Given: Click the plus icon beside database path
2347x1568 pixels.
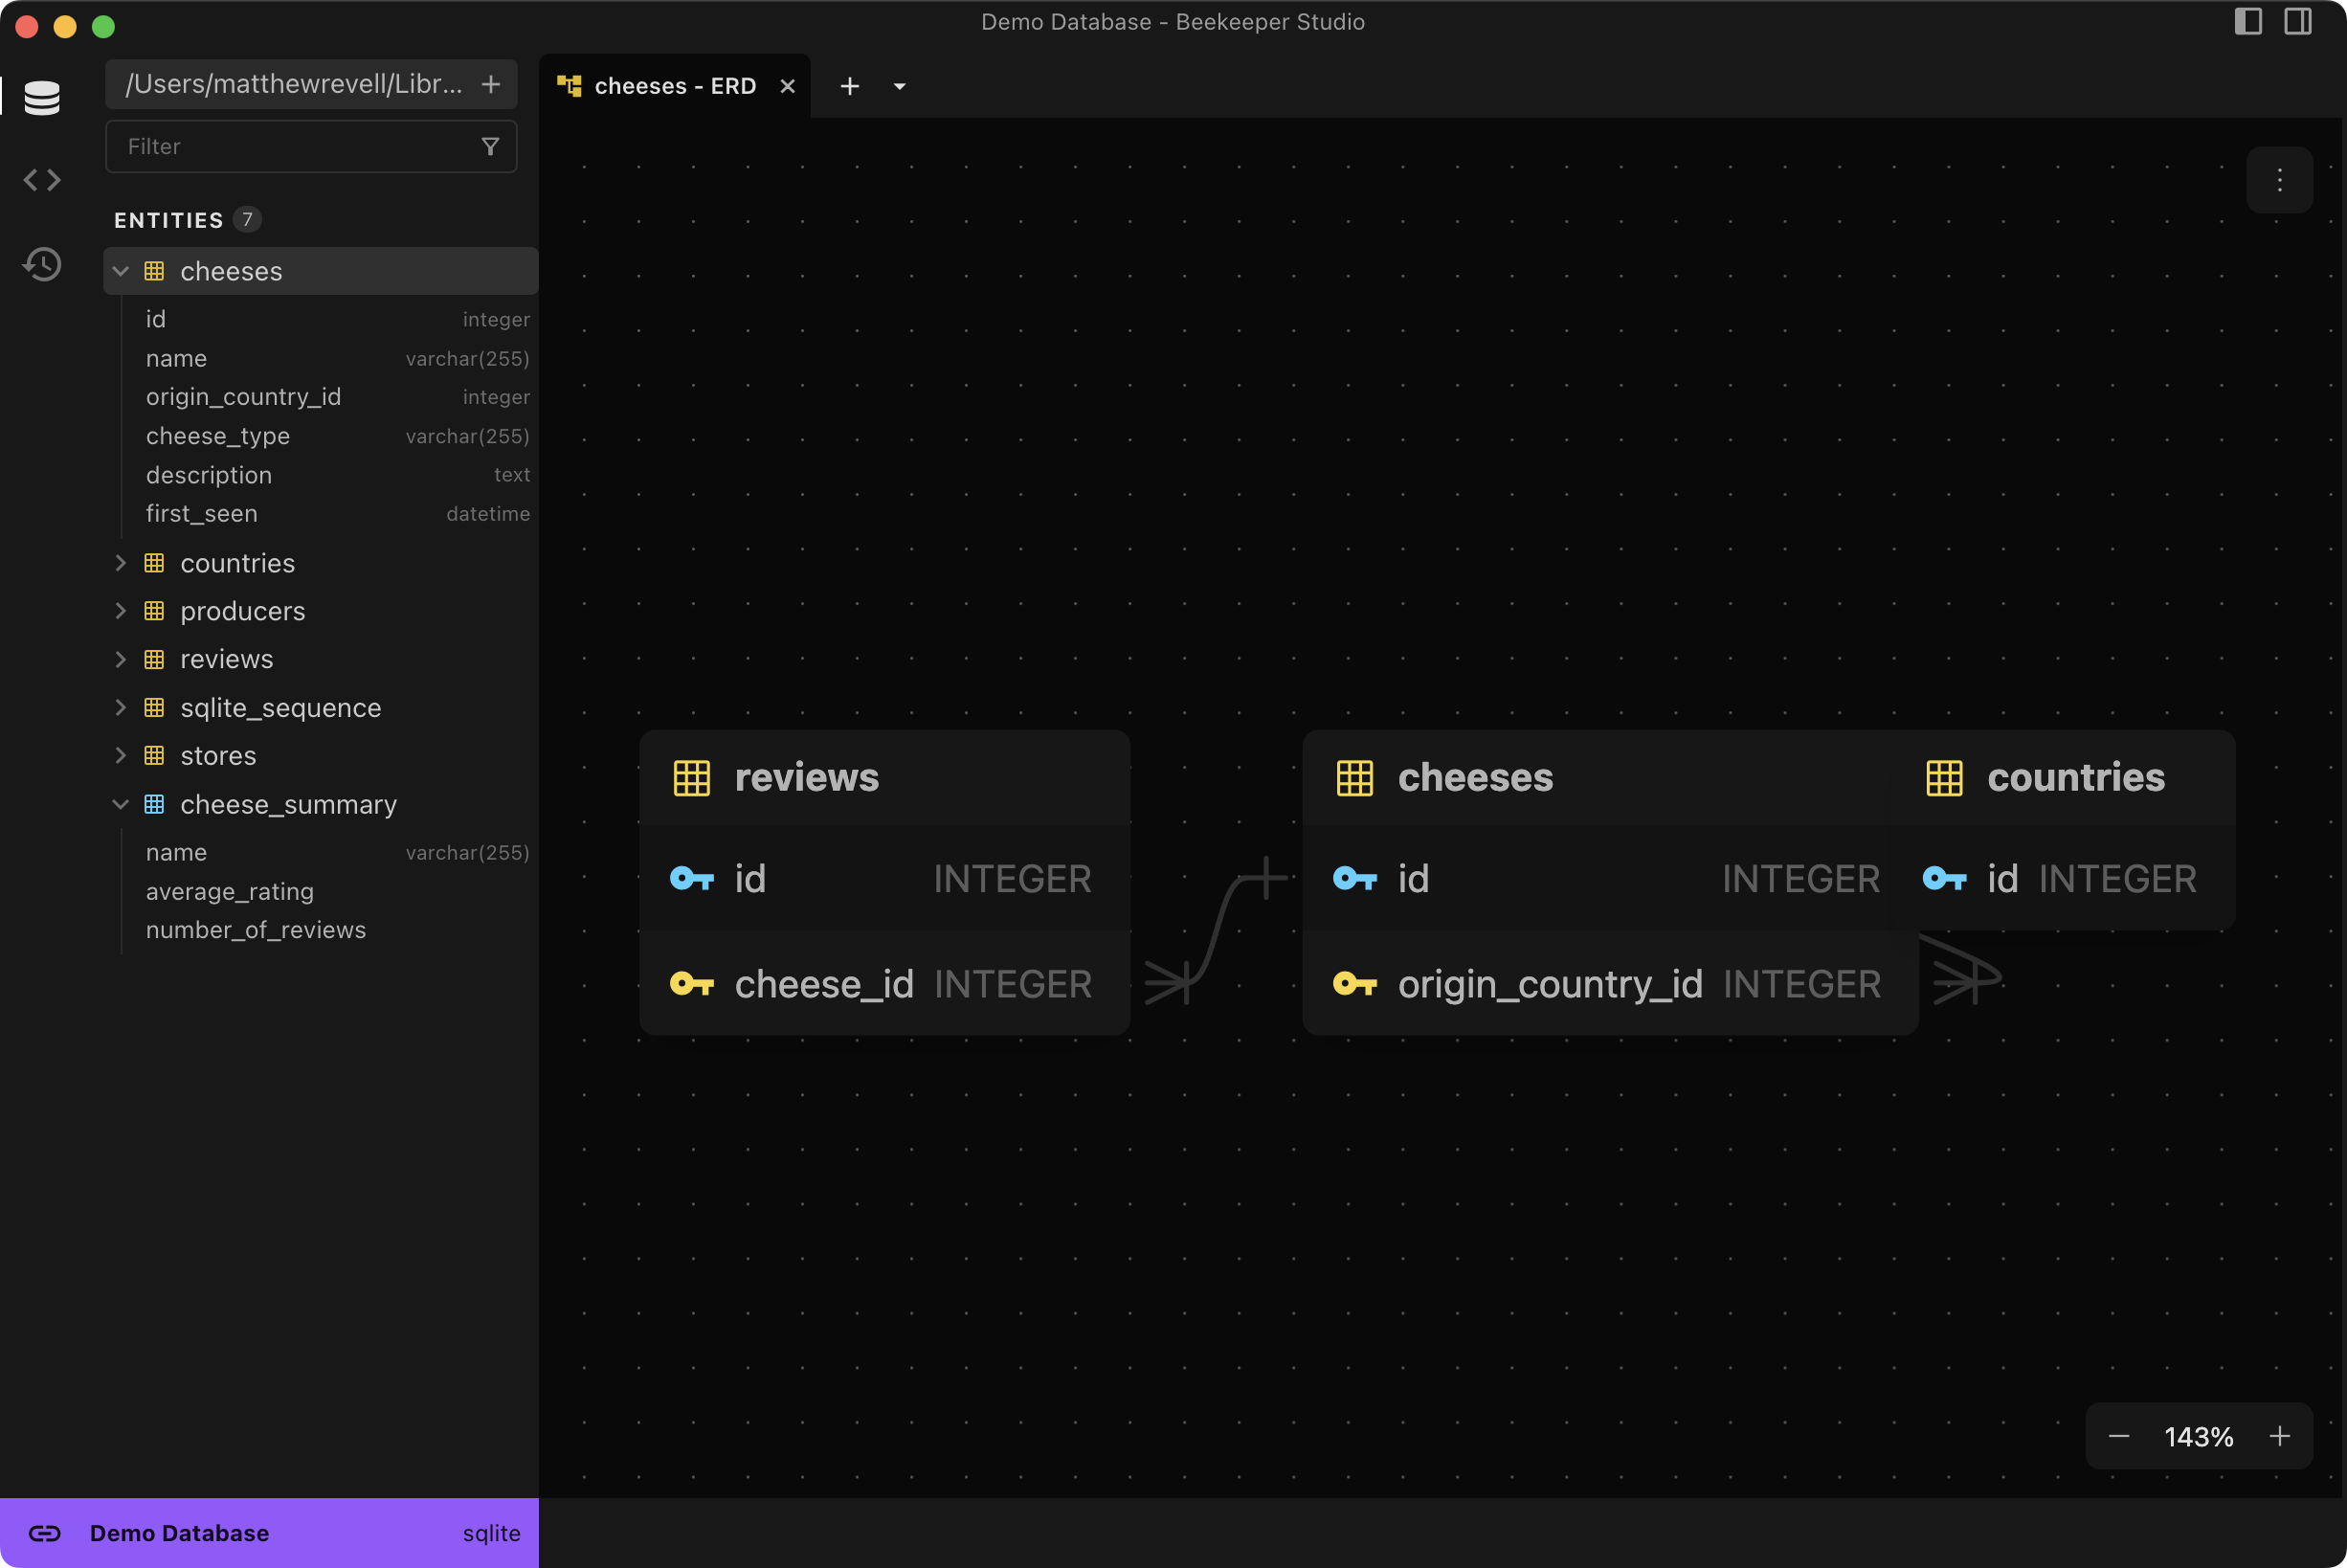Looking at the screenshot, I should tap(491, 84).
